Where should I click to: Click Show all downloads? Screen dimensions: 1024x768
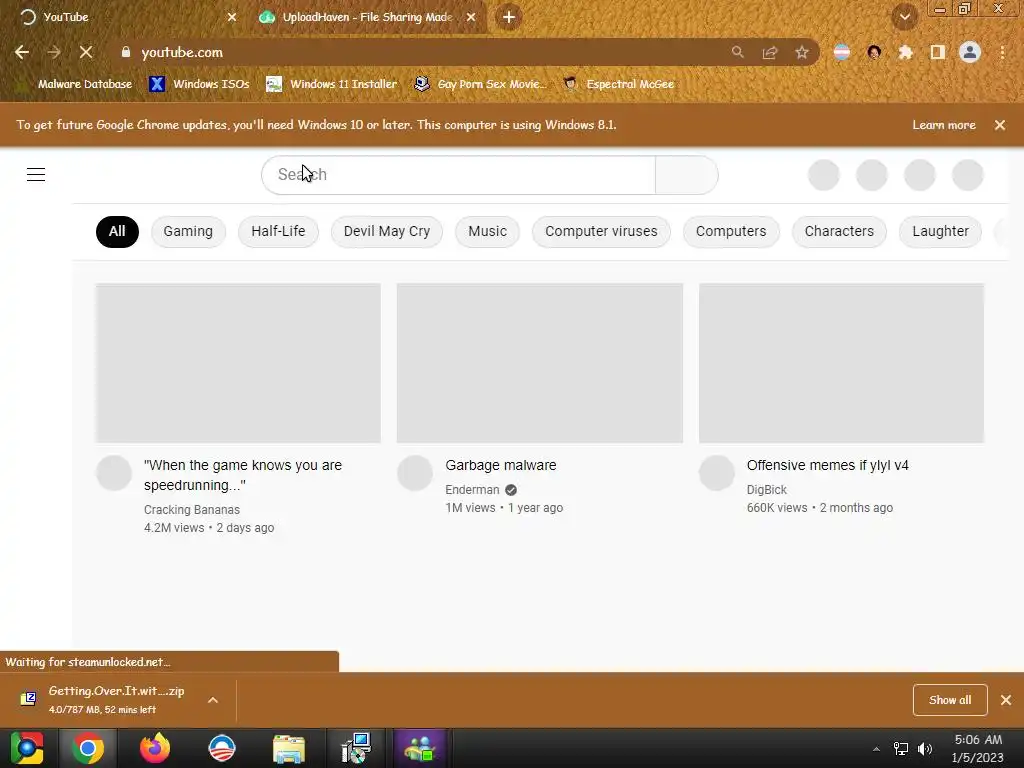tap(950, 700)
